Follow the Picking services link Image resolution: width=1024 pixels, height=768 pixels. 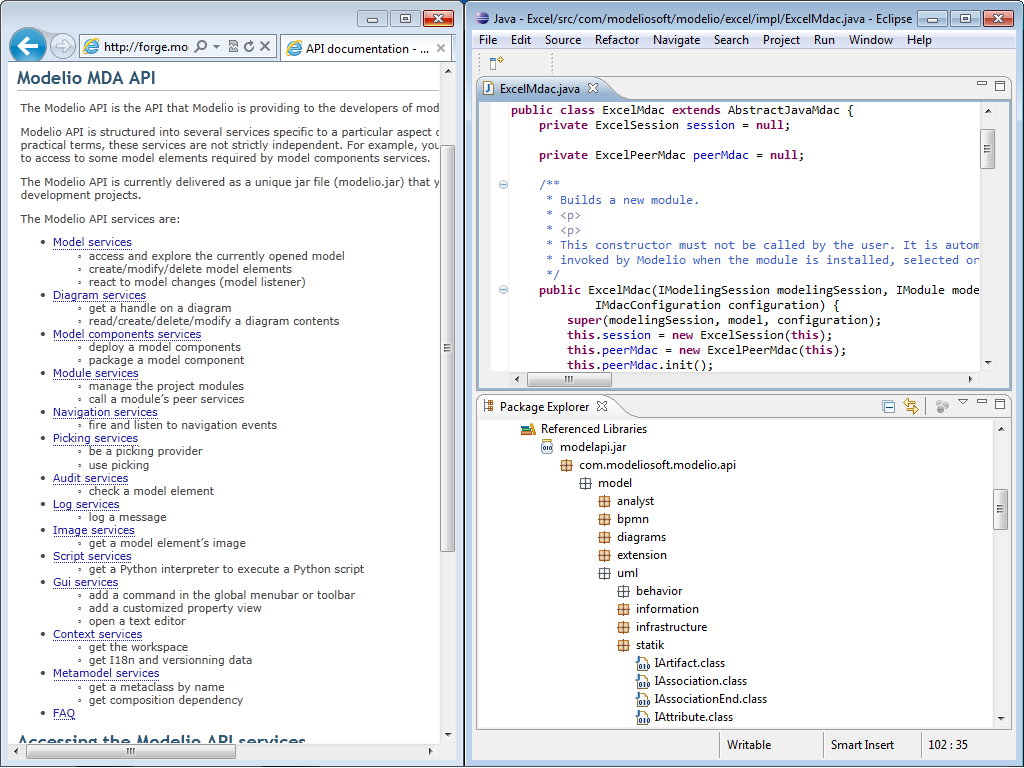pyautogui.click(x=95, y=438)
